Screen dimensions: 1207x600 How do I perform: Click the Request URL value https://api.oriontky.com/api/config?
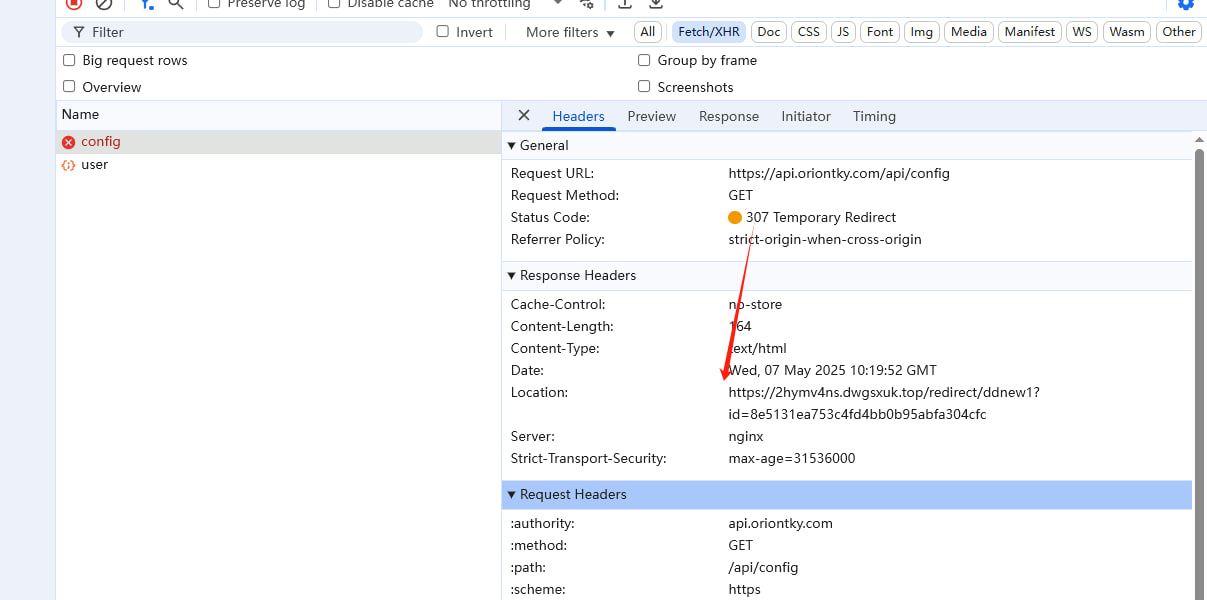(x=839, y=173)
